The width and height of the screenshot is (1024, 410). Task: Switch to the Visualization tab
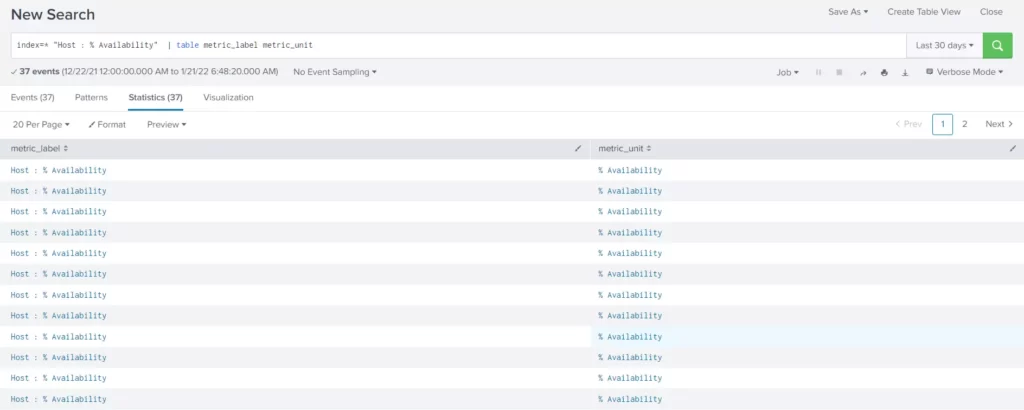(228, 97)
